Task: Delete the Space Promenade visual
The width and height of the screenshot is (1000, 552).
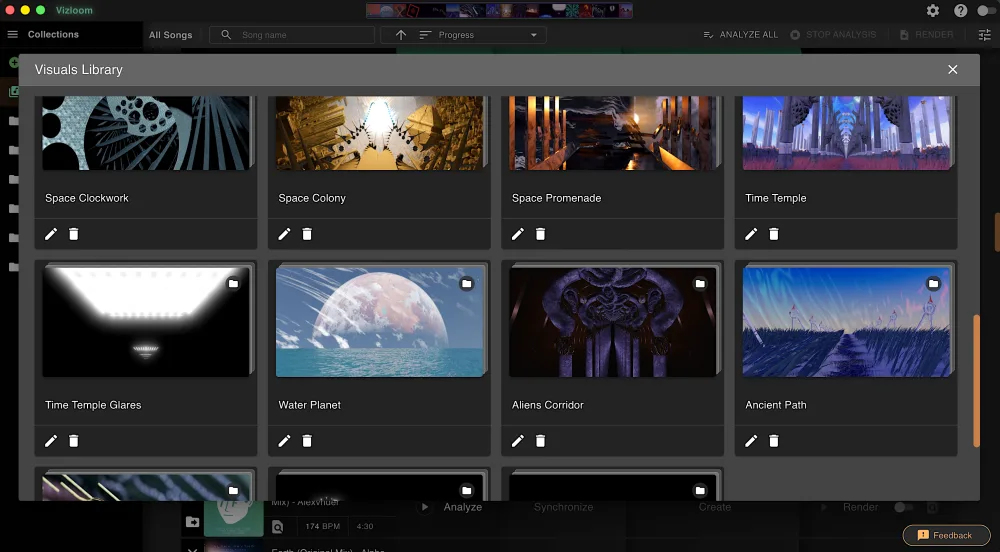Action: pos(541,235)
